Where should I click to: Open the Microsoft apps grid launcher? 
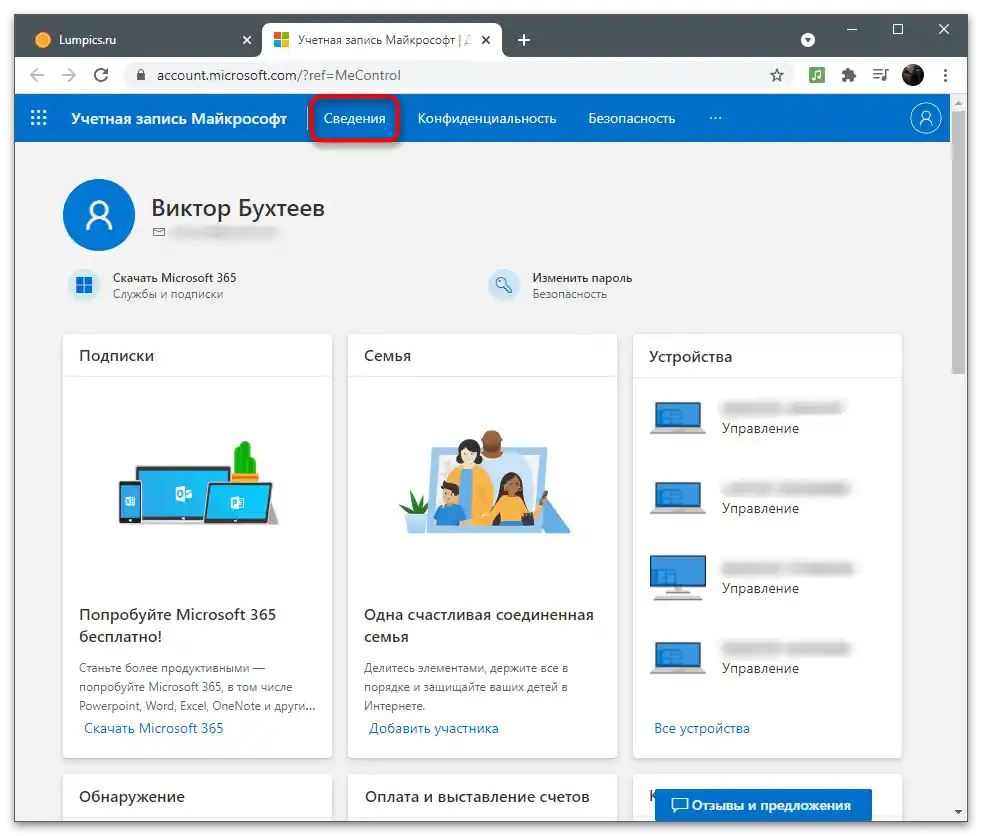(39, 118)
